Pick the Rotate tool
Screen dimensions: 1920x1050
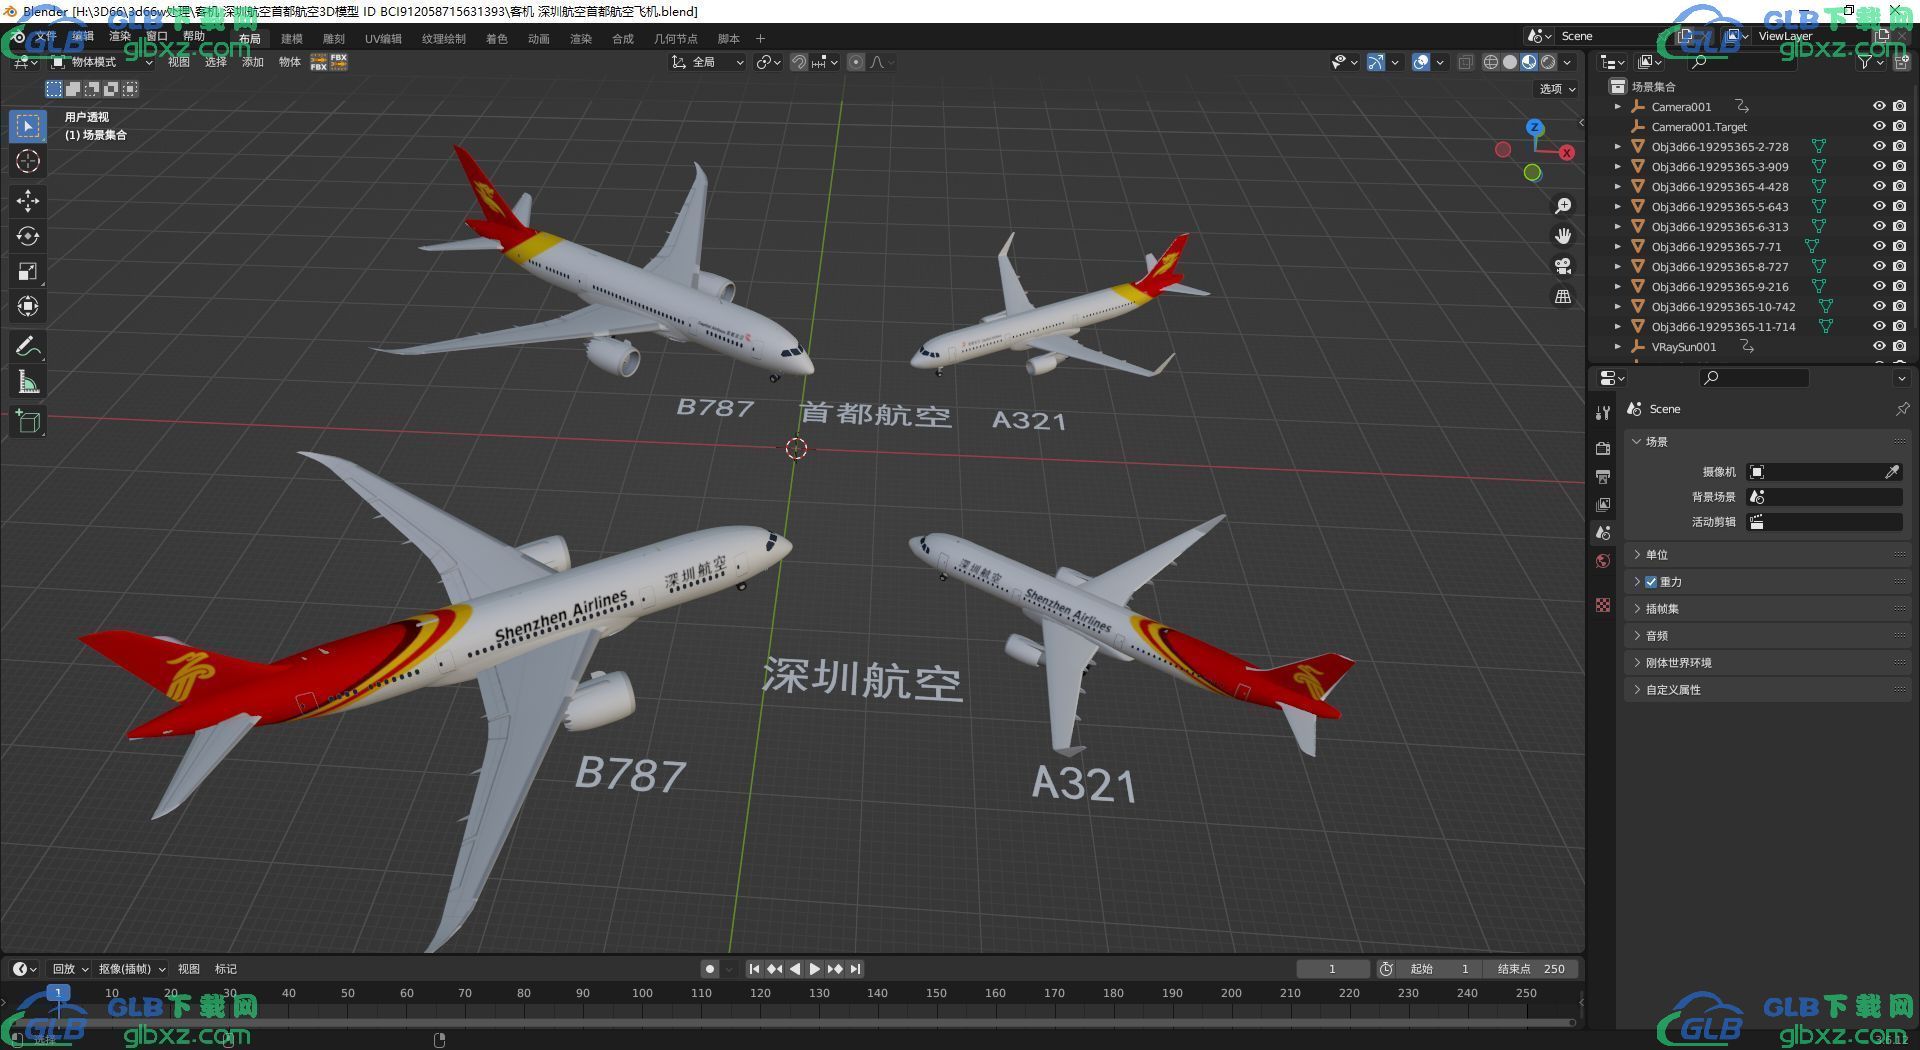28,236
